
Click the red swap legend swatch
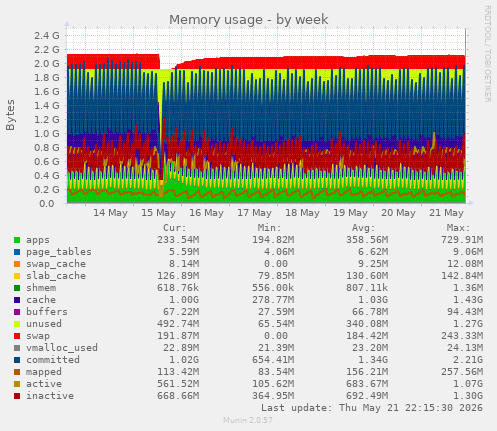pos(17,336)
